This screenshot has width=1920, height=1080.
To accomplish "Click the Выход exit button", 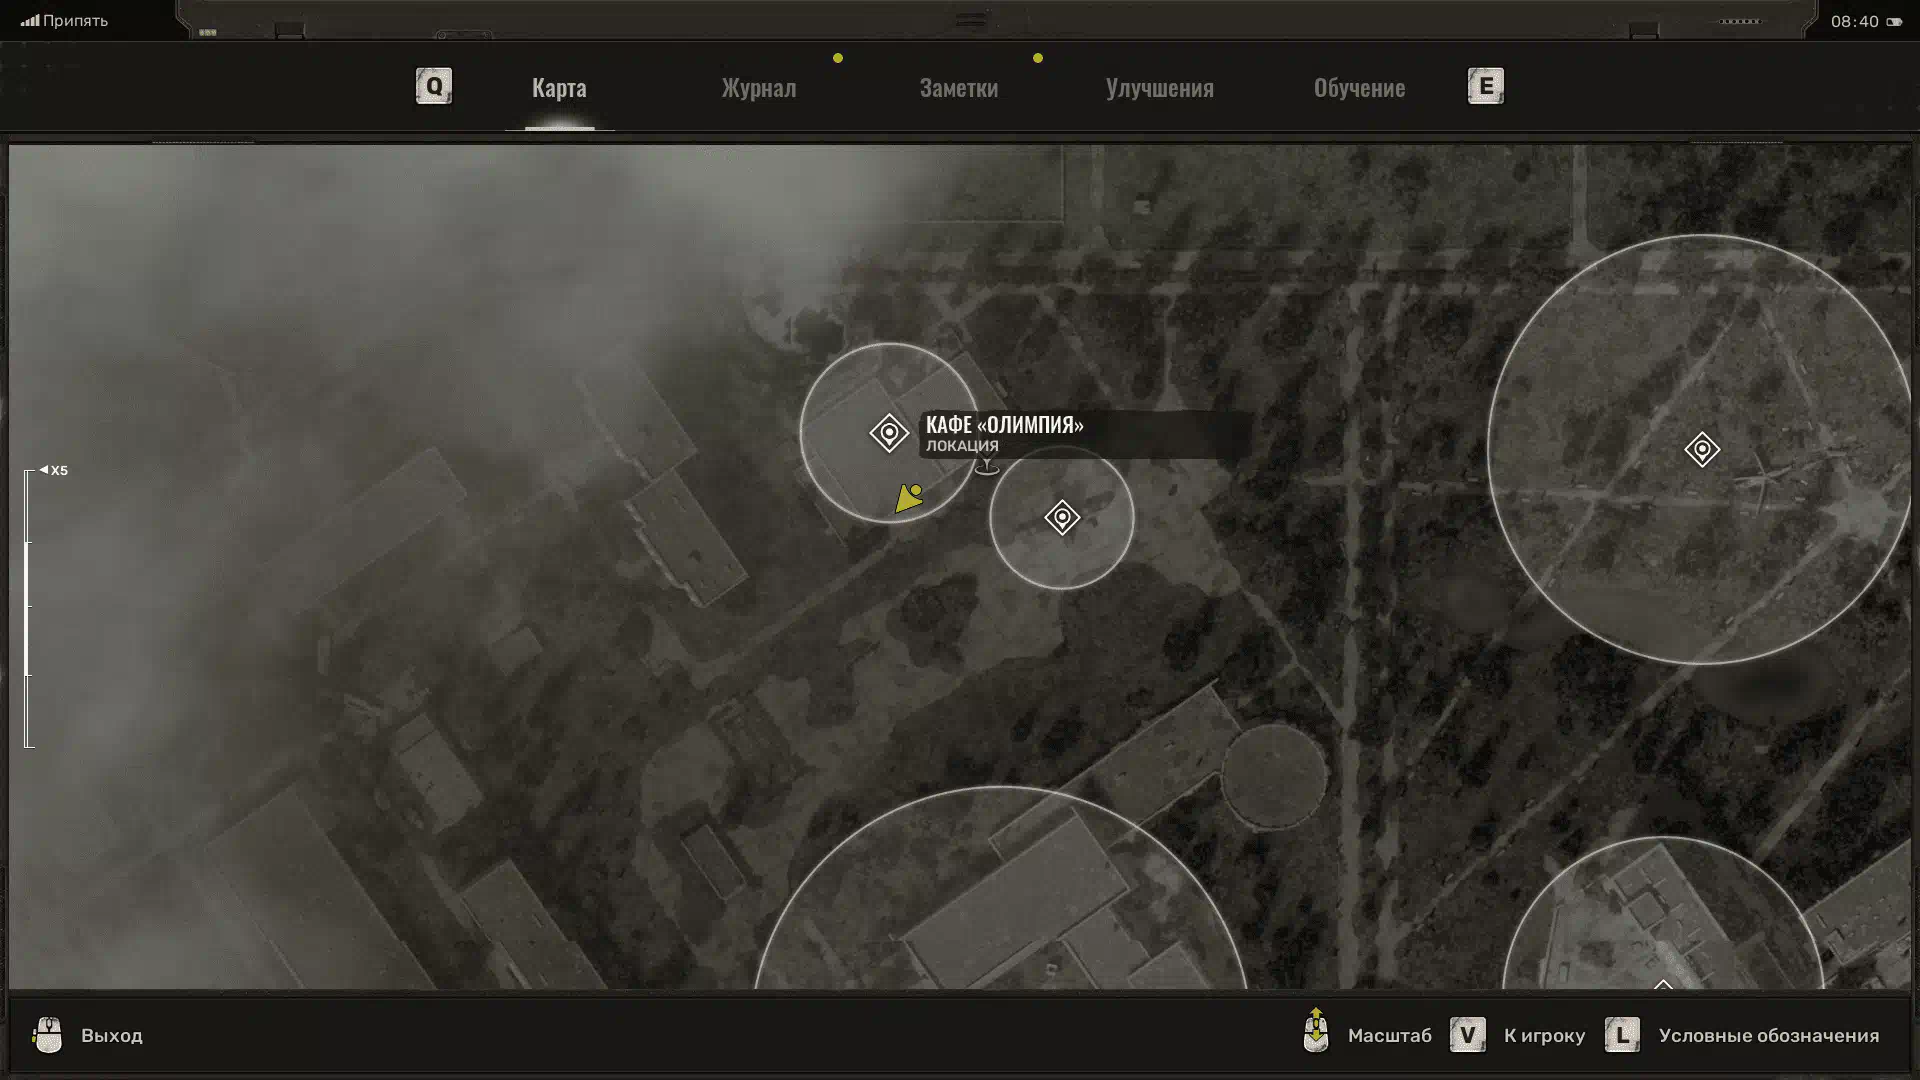I will pos(111,1035).
